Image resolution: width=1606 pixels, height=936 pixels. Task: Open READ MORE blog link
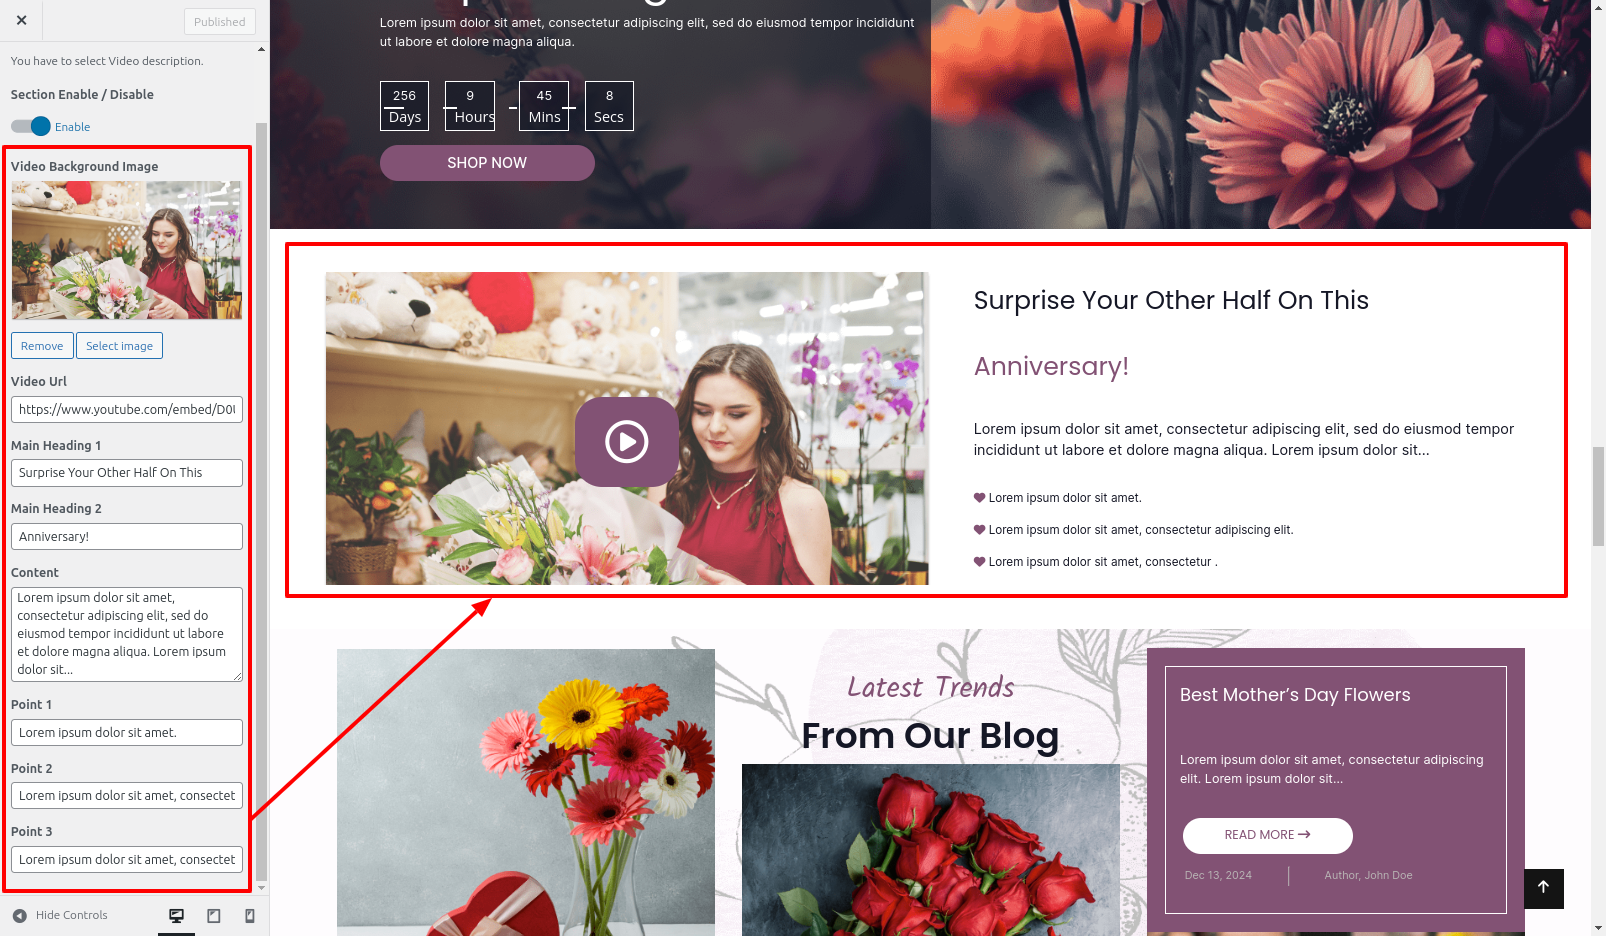point(1267,835)
